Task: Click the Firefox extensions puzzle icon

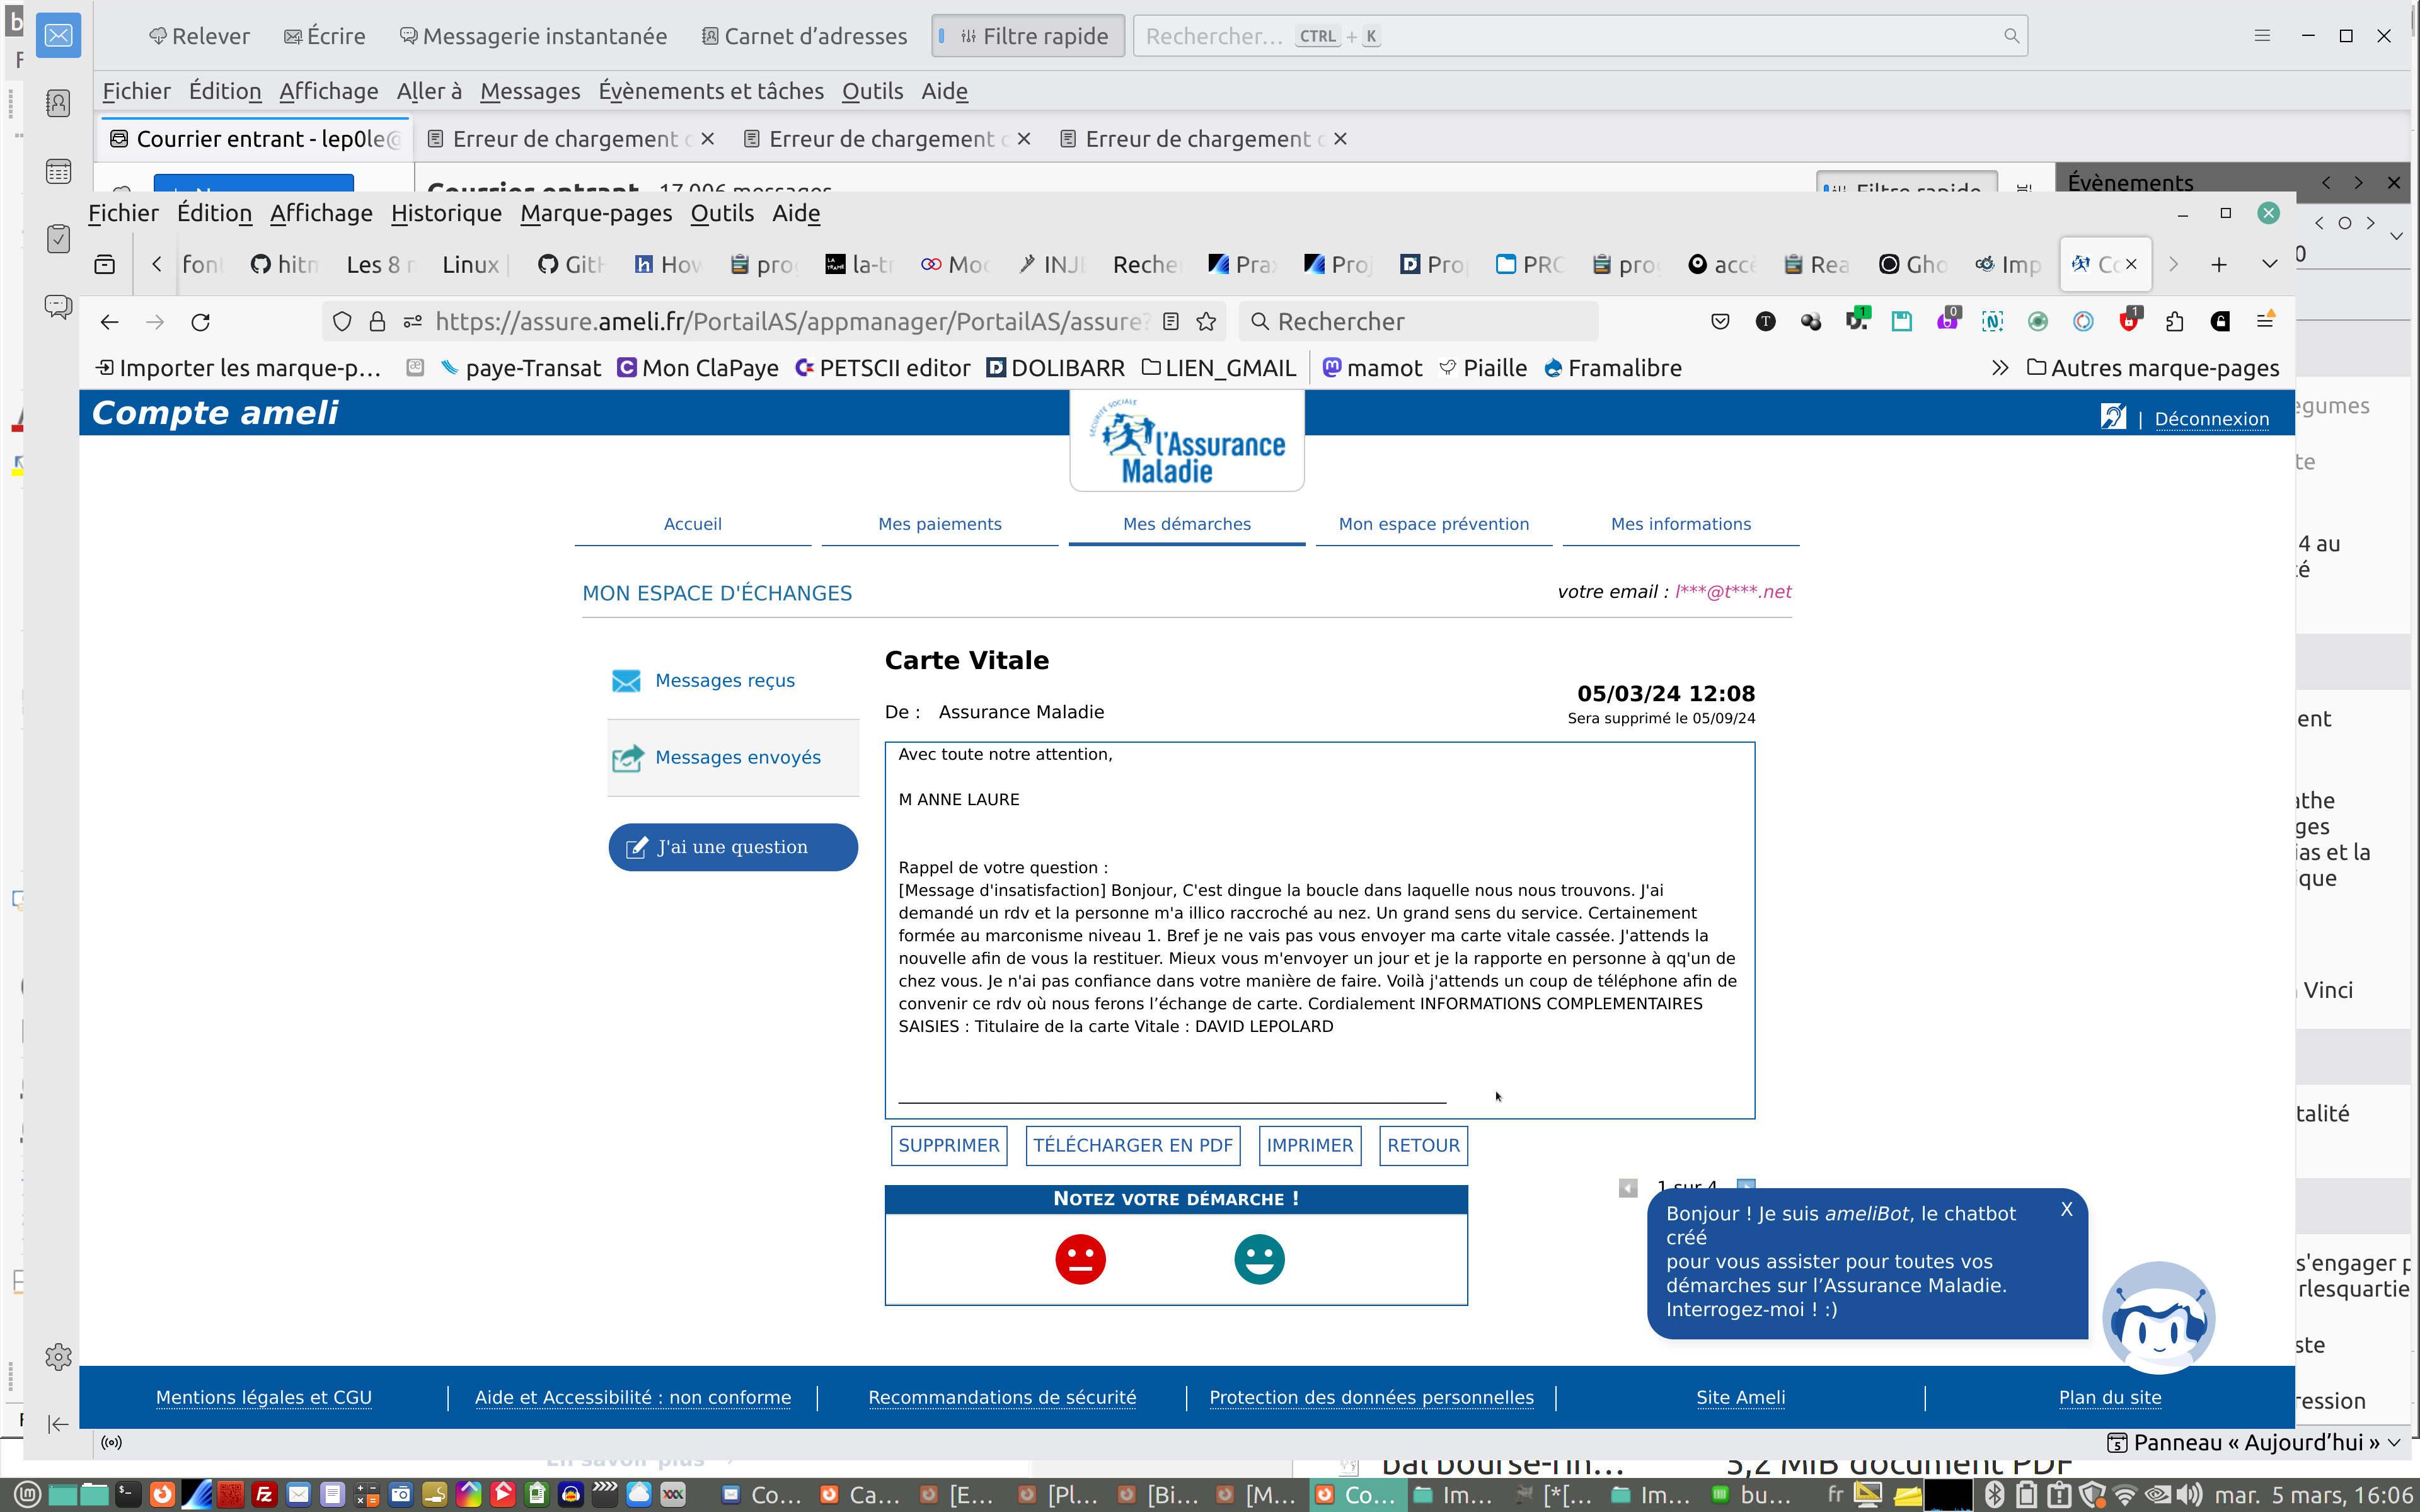Action: [x=2174, y=322]
